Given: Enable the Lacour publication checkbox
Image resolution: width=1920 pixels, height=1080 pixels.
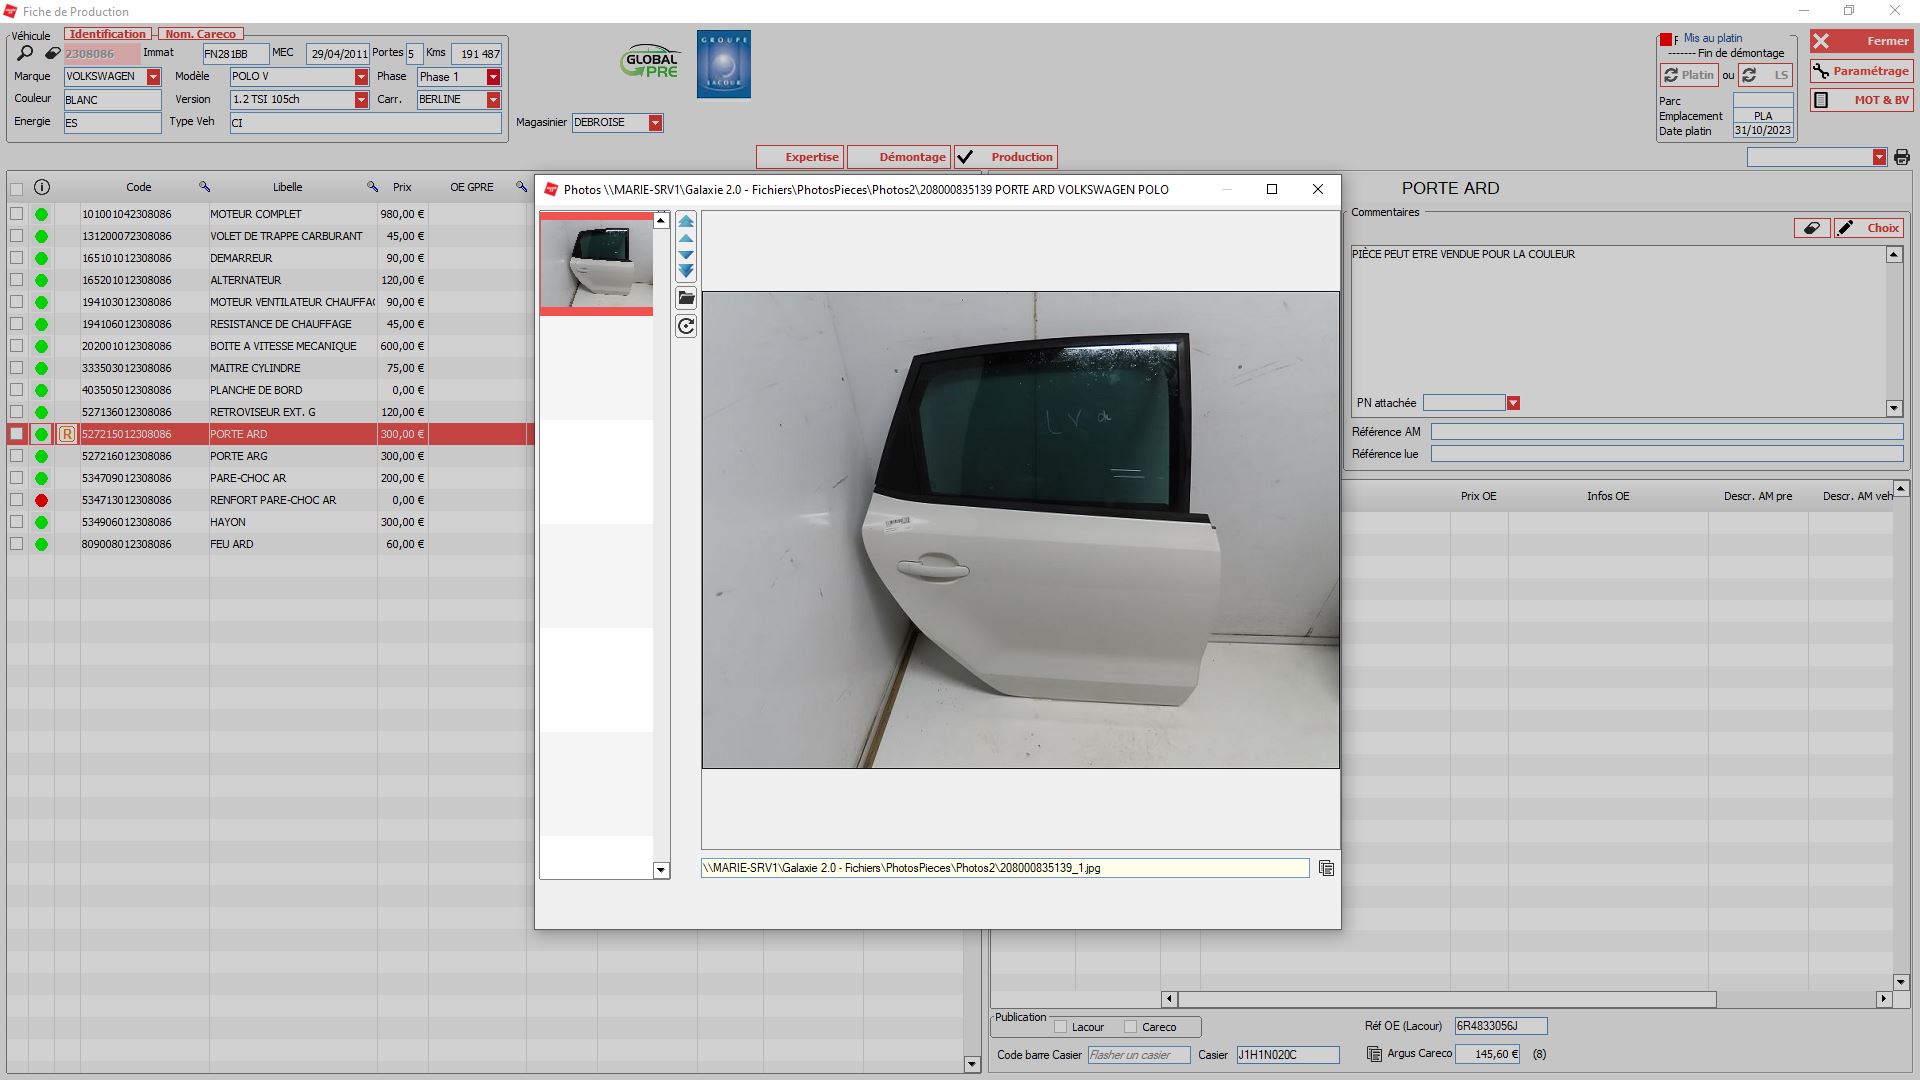Looking at the screenshot, I should (1060, 1027).
